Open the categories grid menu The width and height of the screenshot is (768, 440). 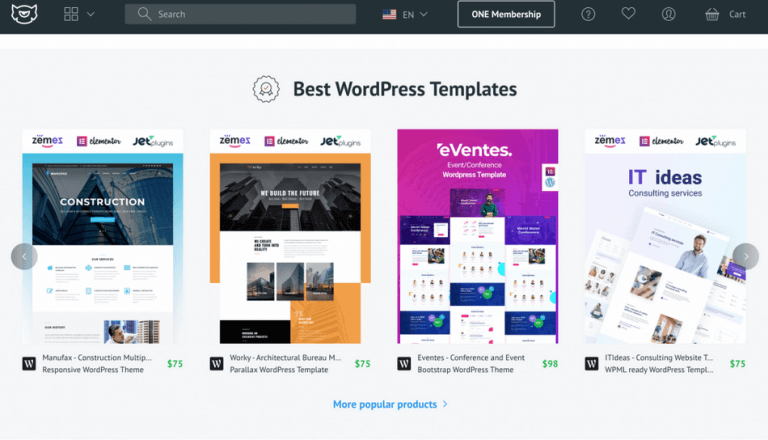(x=79, y=14)
